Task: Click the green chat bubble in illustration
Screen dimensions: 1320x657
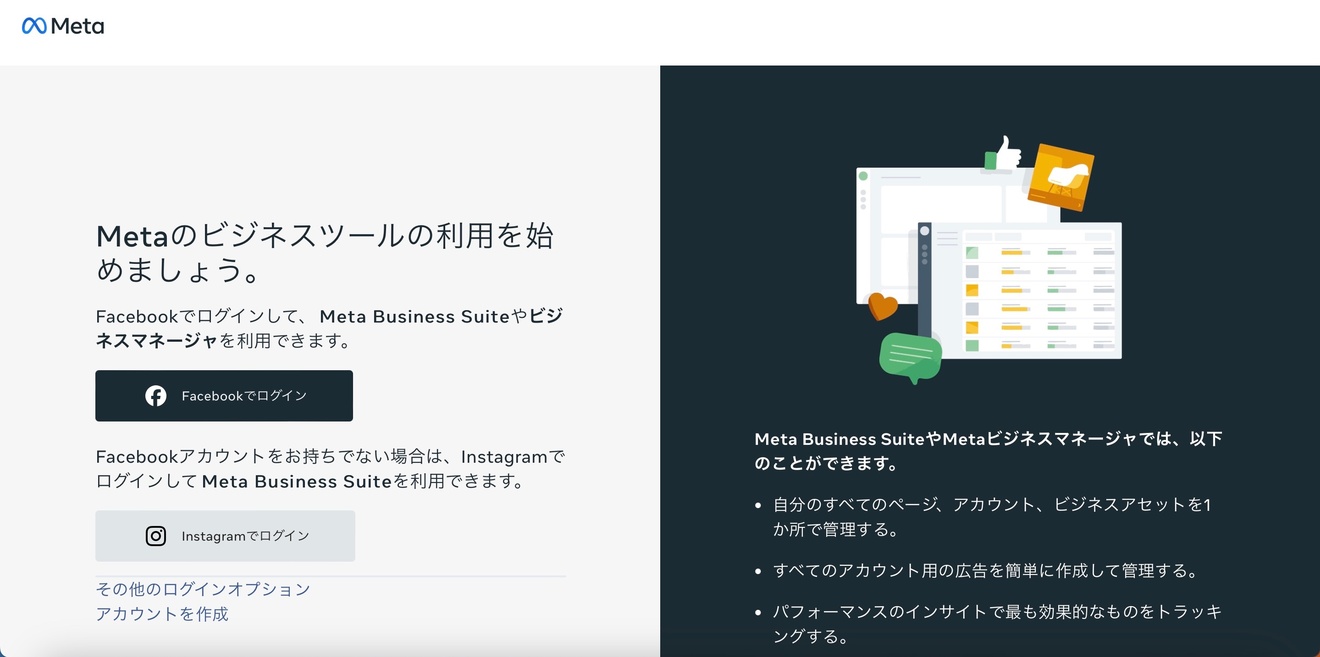Action: pyautogui.click(x=910, y=358)
